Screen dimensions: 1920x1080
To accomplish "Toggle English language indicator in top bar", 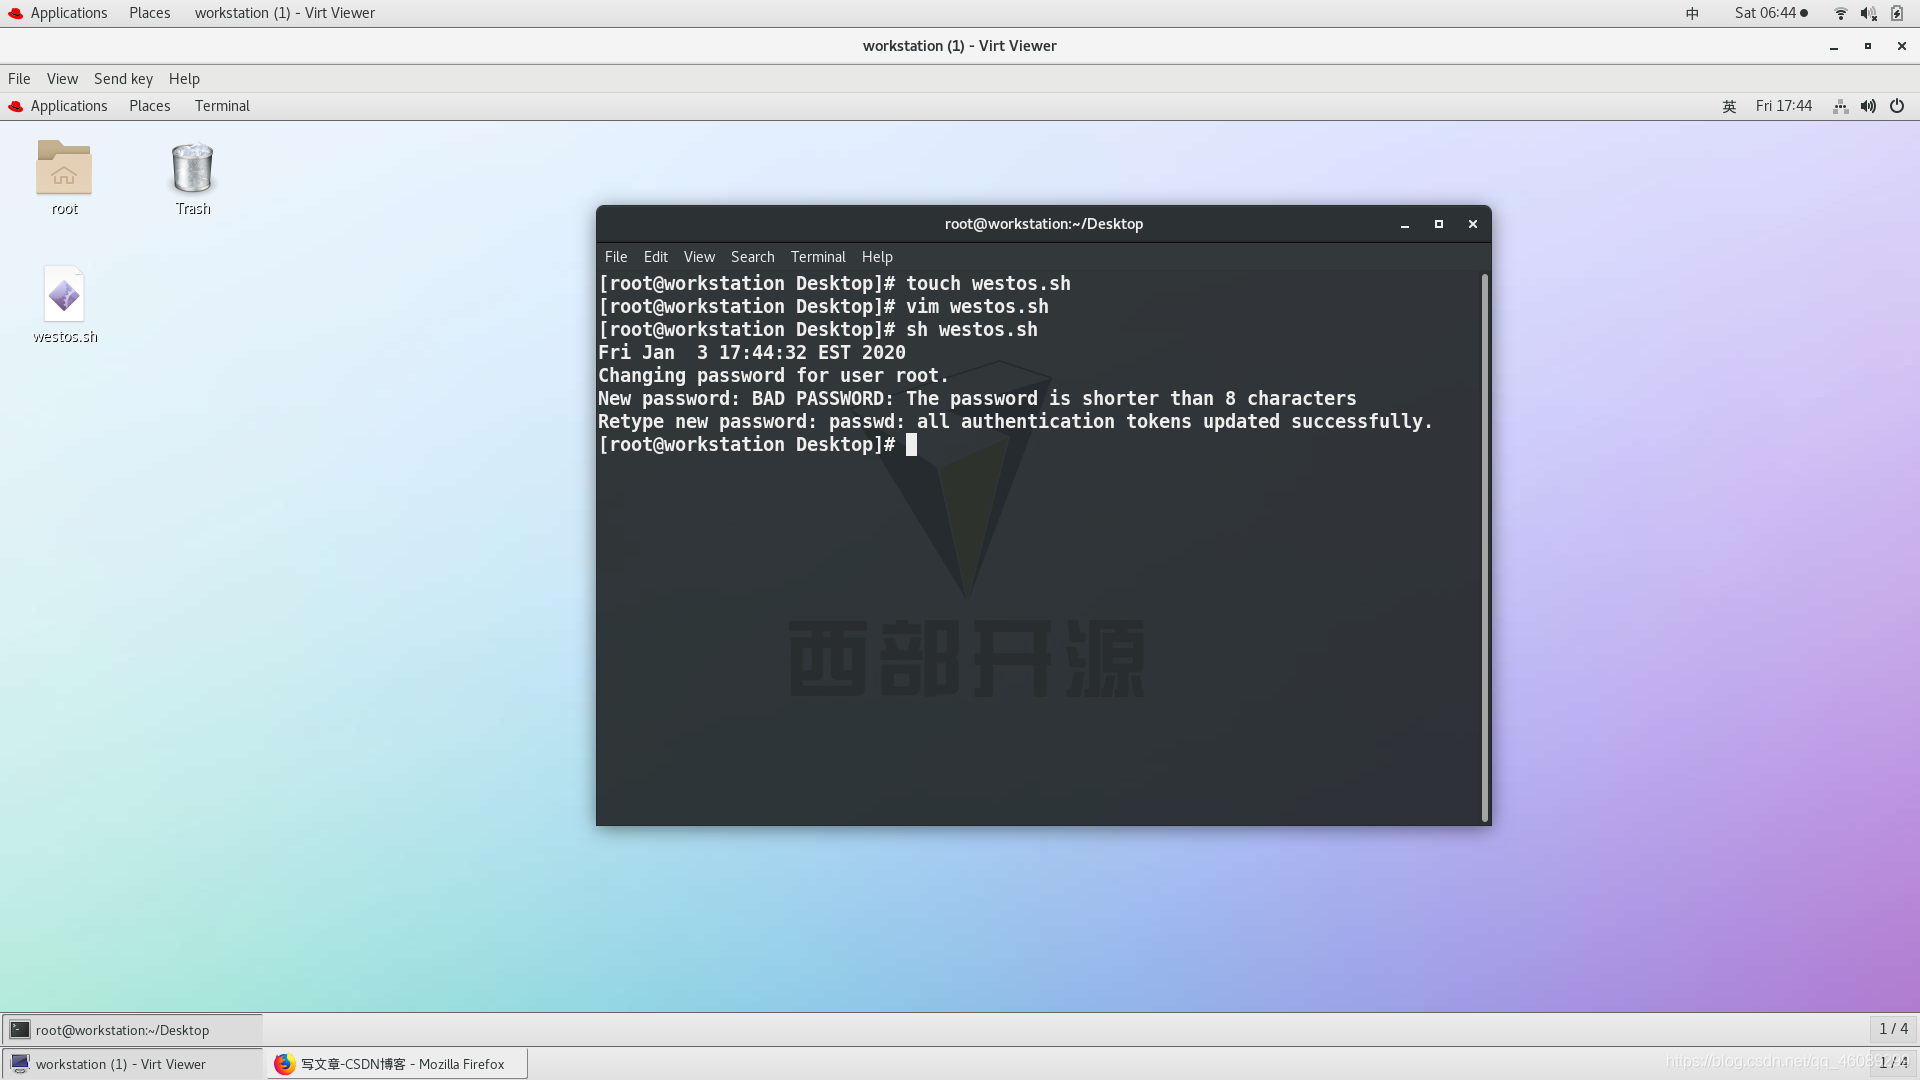I will click(1729, 107).
